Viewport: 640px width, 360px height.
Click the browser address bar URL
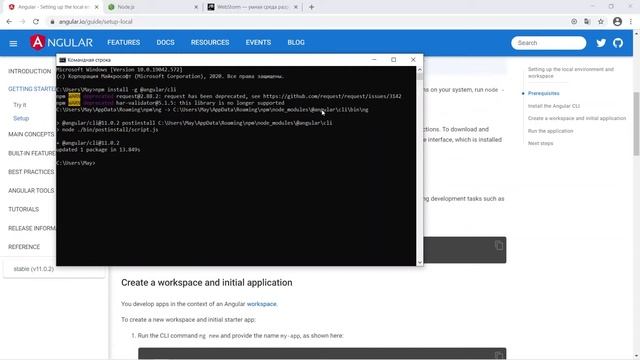pyautogui.click(x=96, y=22)
